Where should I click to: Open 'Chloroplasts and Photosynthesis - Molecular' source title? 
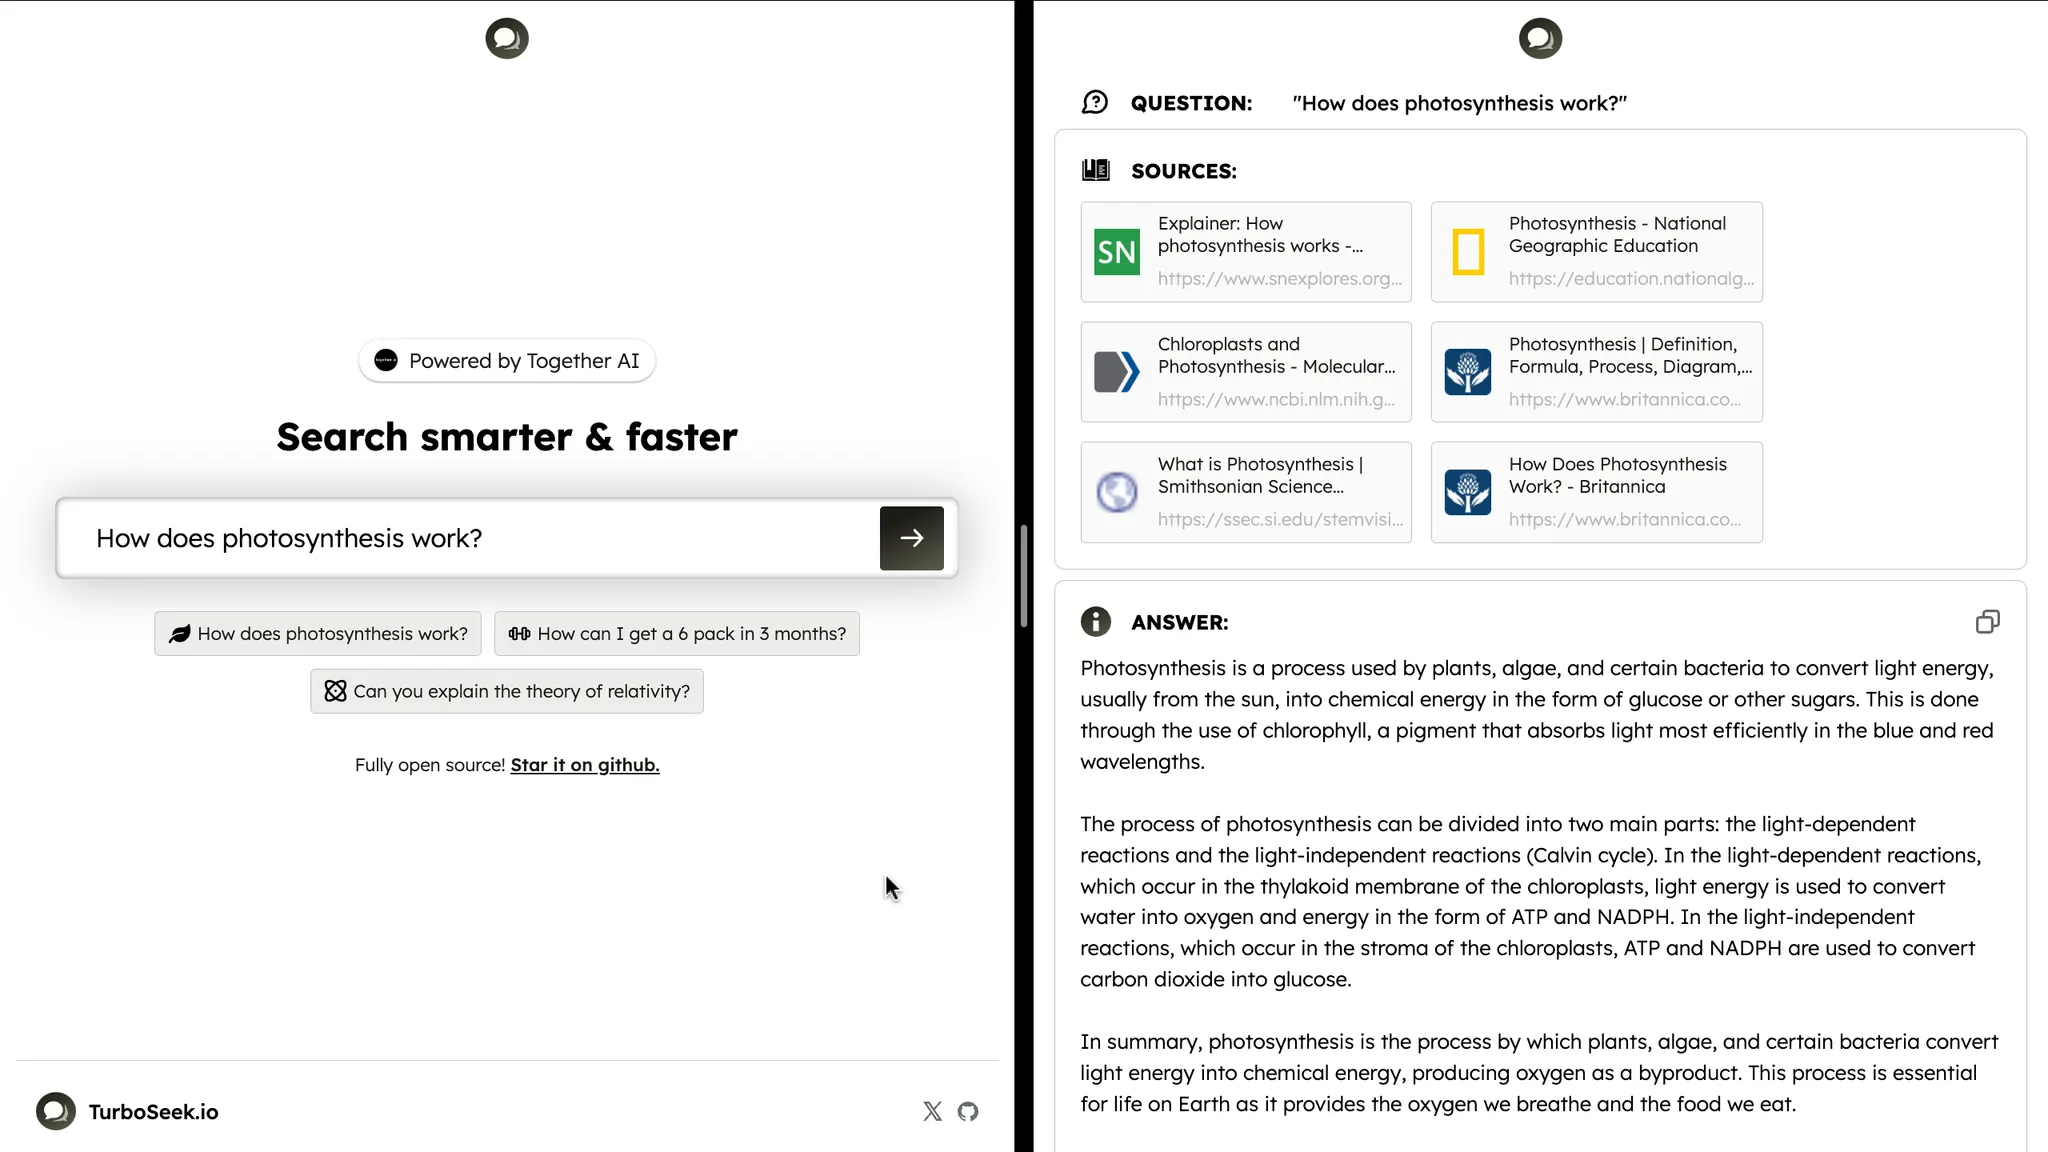click(1277, 355)
